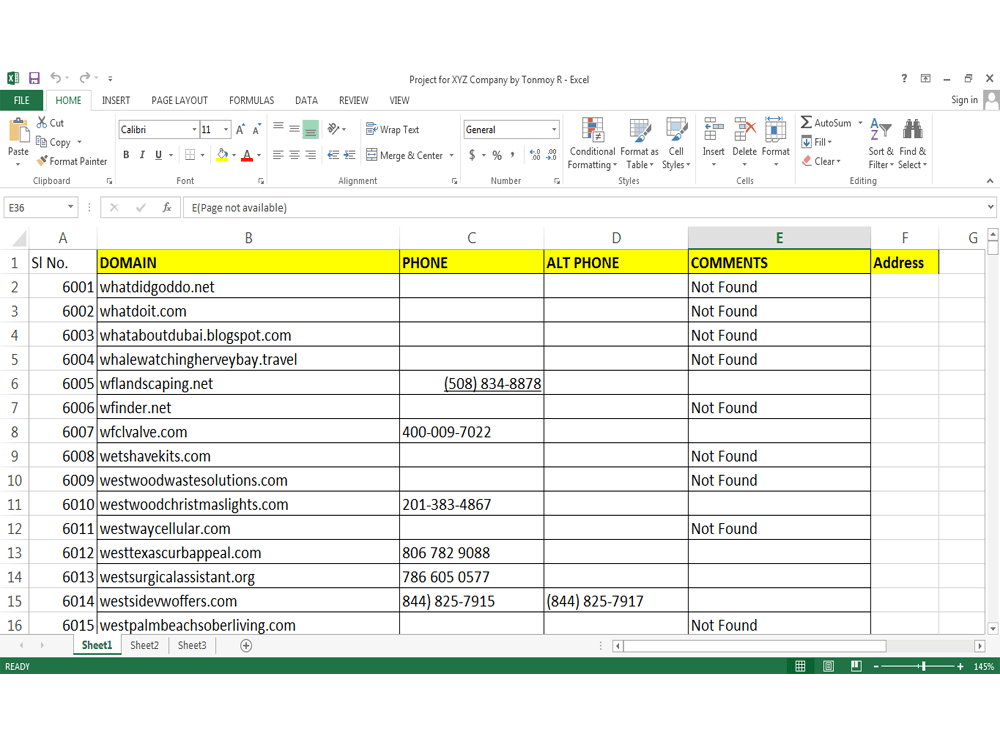Switch to the INSERT ribbon tab
Screen dimensions: 1000x750
(115, 100)
